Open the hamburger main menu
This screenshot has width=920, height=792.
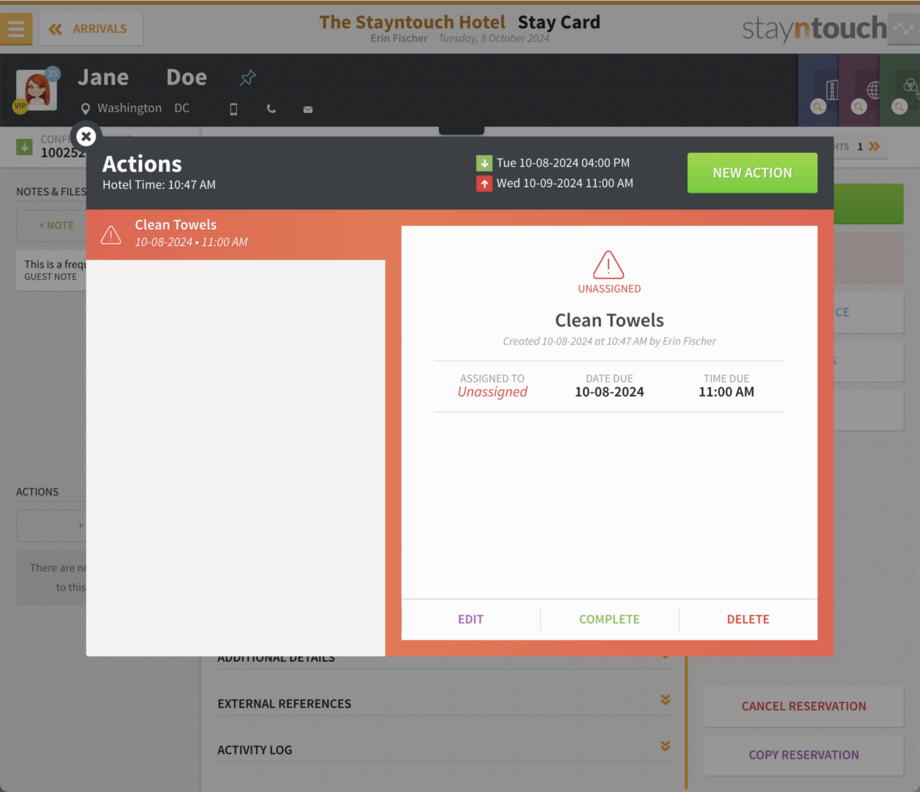[x=16, y=29]
